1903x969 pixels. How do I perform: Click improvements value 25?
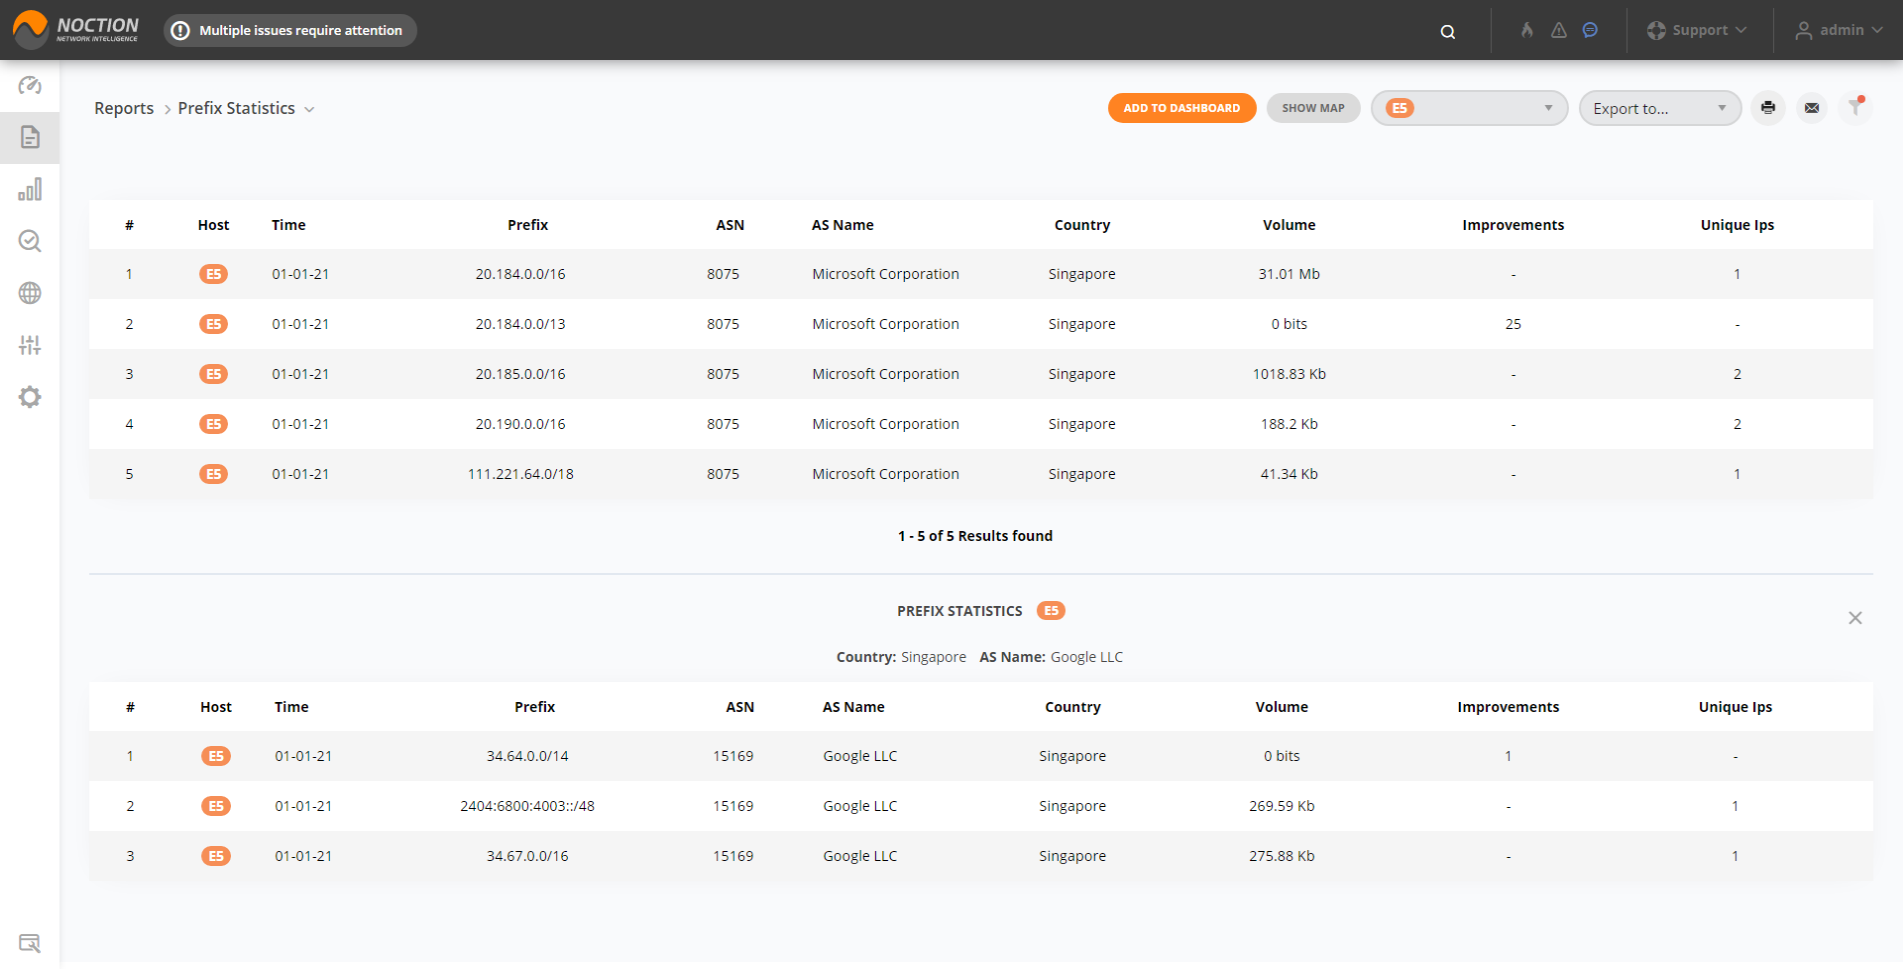click(1513, 324)
